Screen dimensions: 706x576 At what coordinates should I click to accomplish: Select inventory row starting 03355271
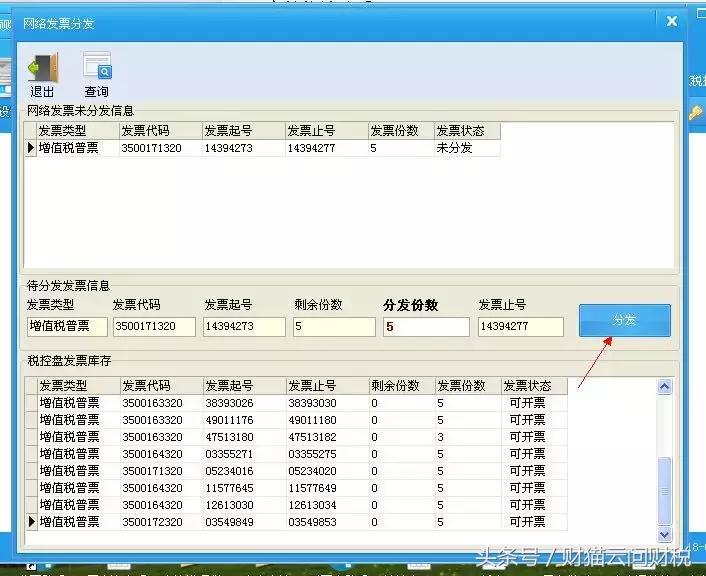(x=296, y=454)
